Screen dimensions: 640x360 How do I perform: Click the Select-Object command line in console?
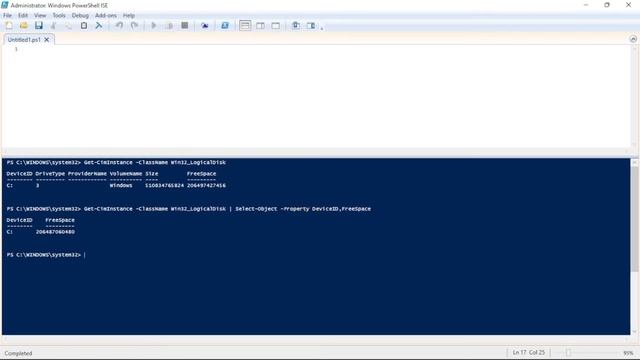pyautogui.click(x=189, y=209)
